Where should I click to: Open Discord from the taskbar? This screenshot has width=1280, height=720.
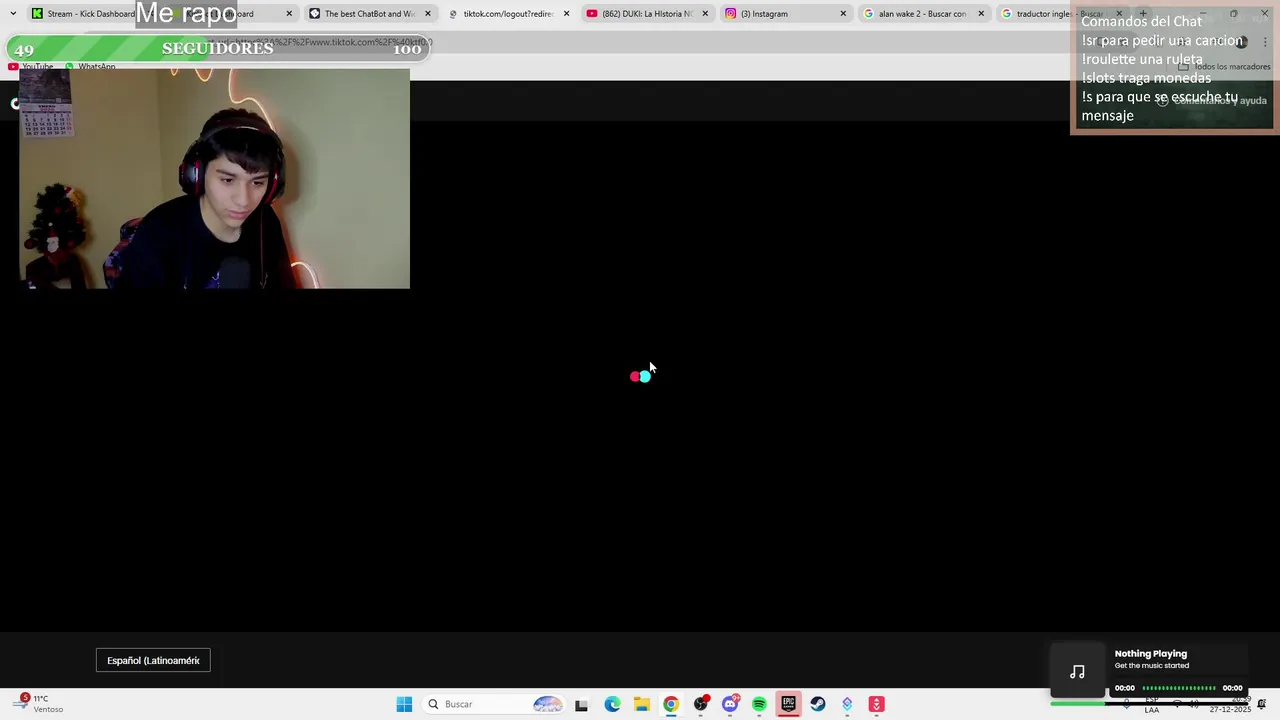(x=730, y=704)
